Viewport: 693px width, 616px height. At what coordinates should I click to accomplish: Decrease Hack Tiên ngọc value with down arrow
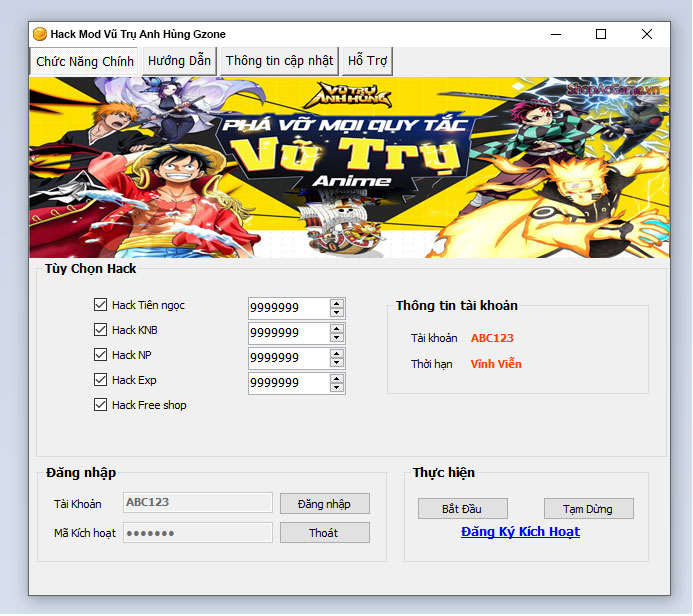[x=337, y=312]
